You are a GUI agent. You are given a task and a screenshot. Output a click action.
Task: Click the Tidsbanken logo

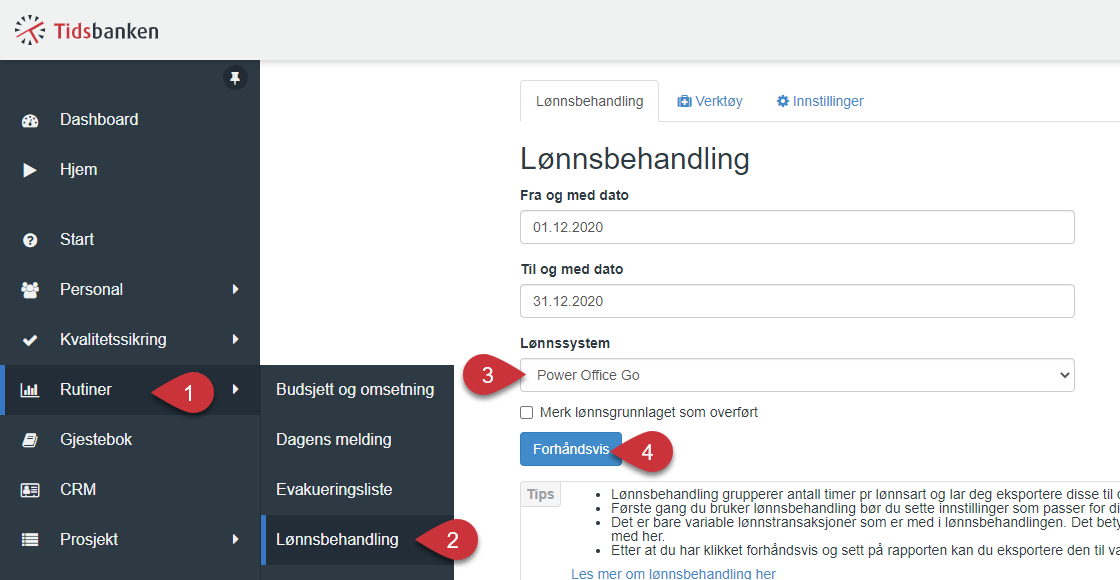tap(86, 30)
